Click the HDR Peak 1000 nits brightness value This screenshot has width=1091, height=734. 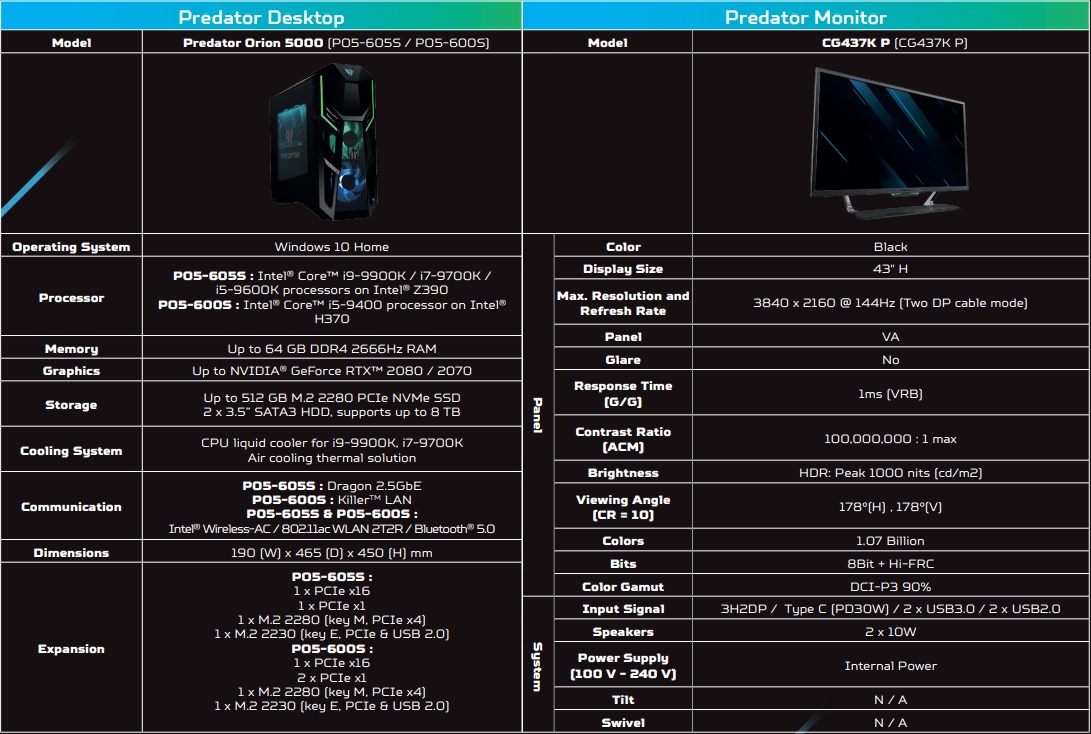889,473
